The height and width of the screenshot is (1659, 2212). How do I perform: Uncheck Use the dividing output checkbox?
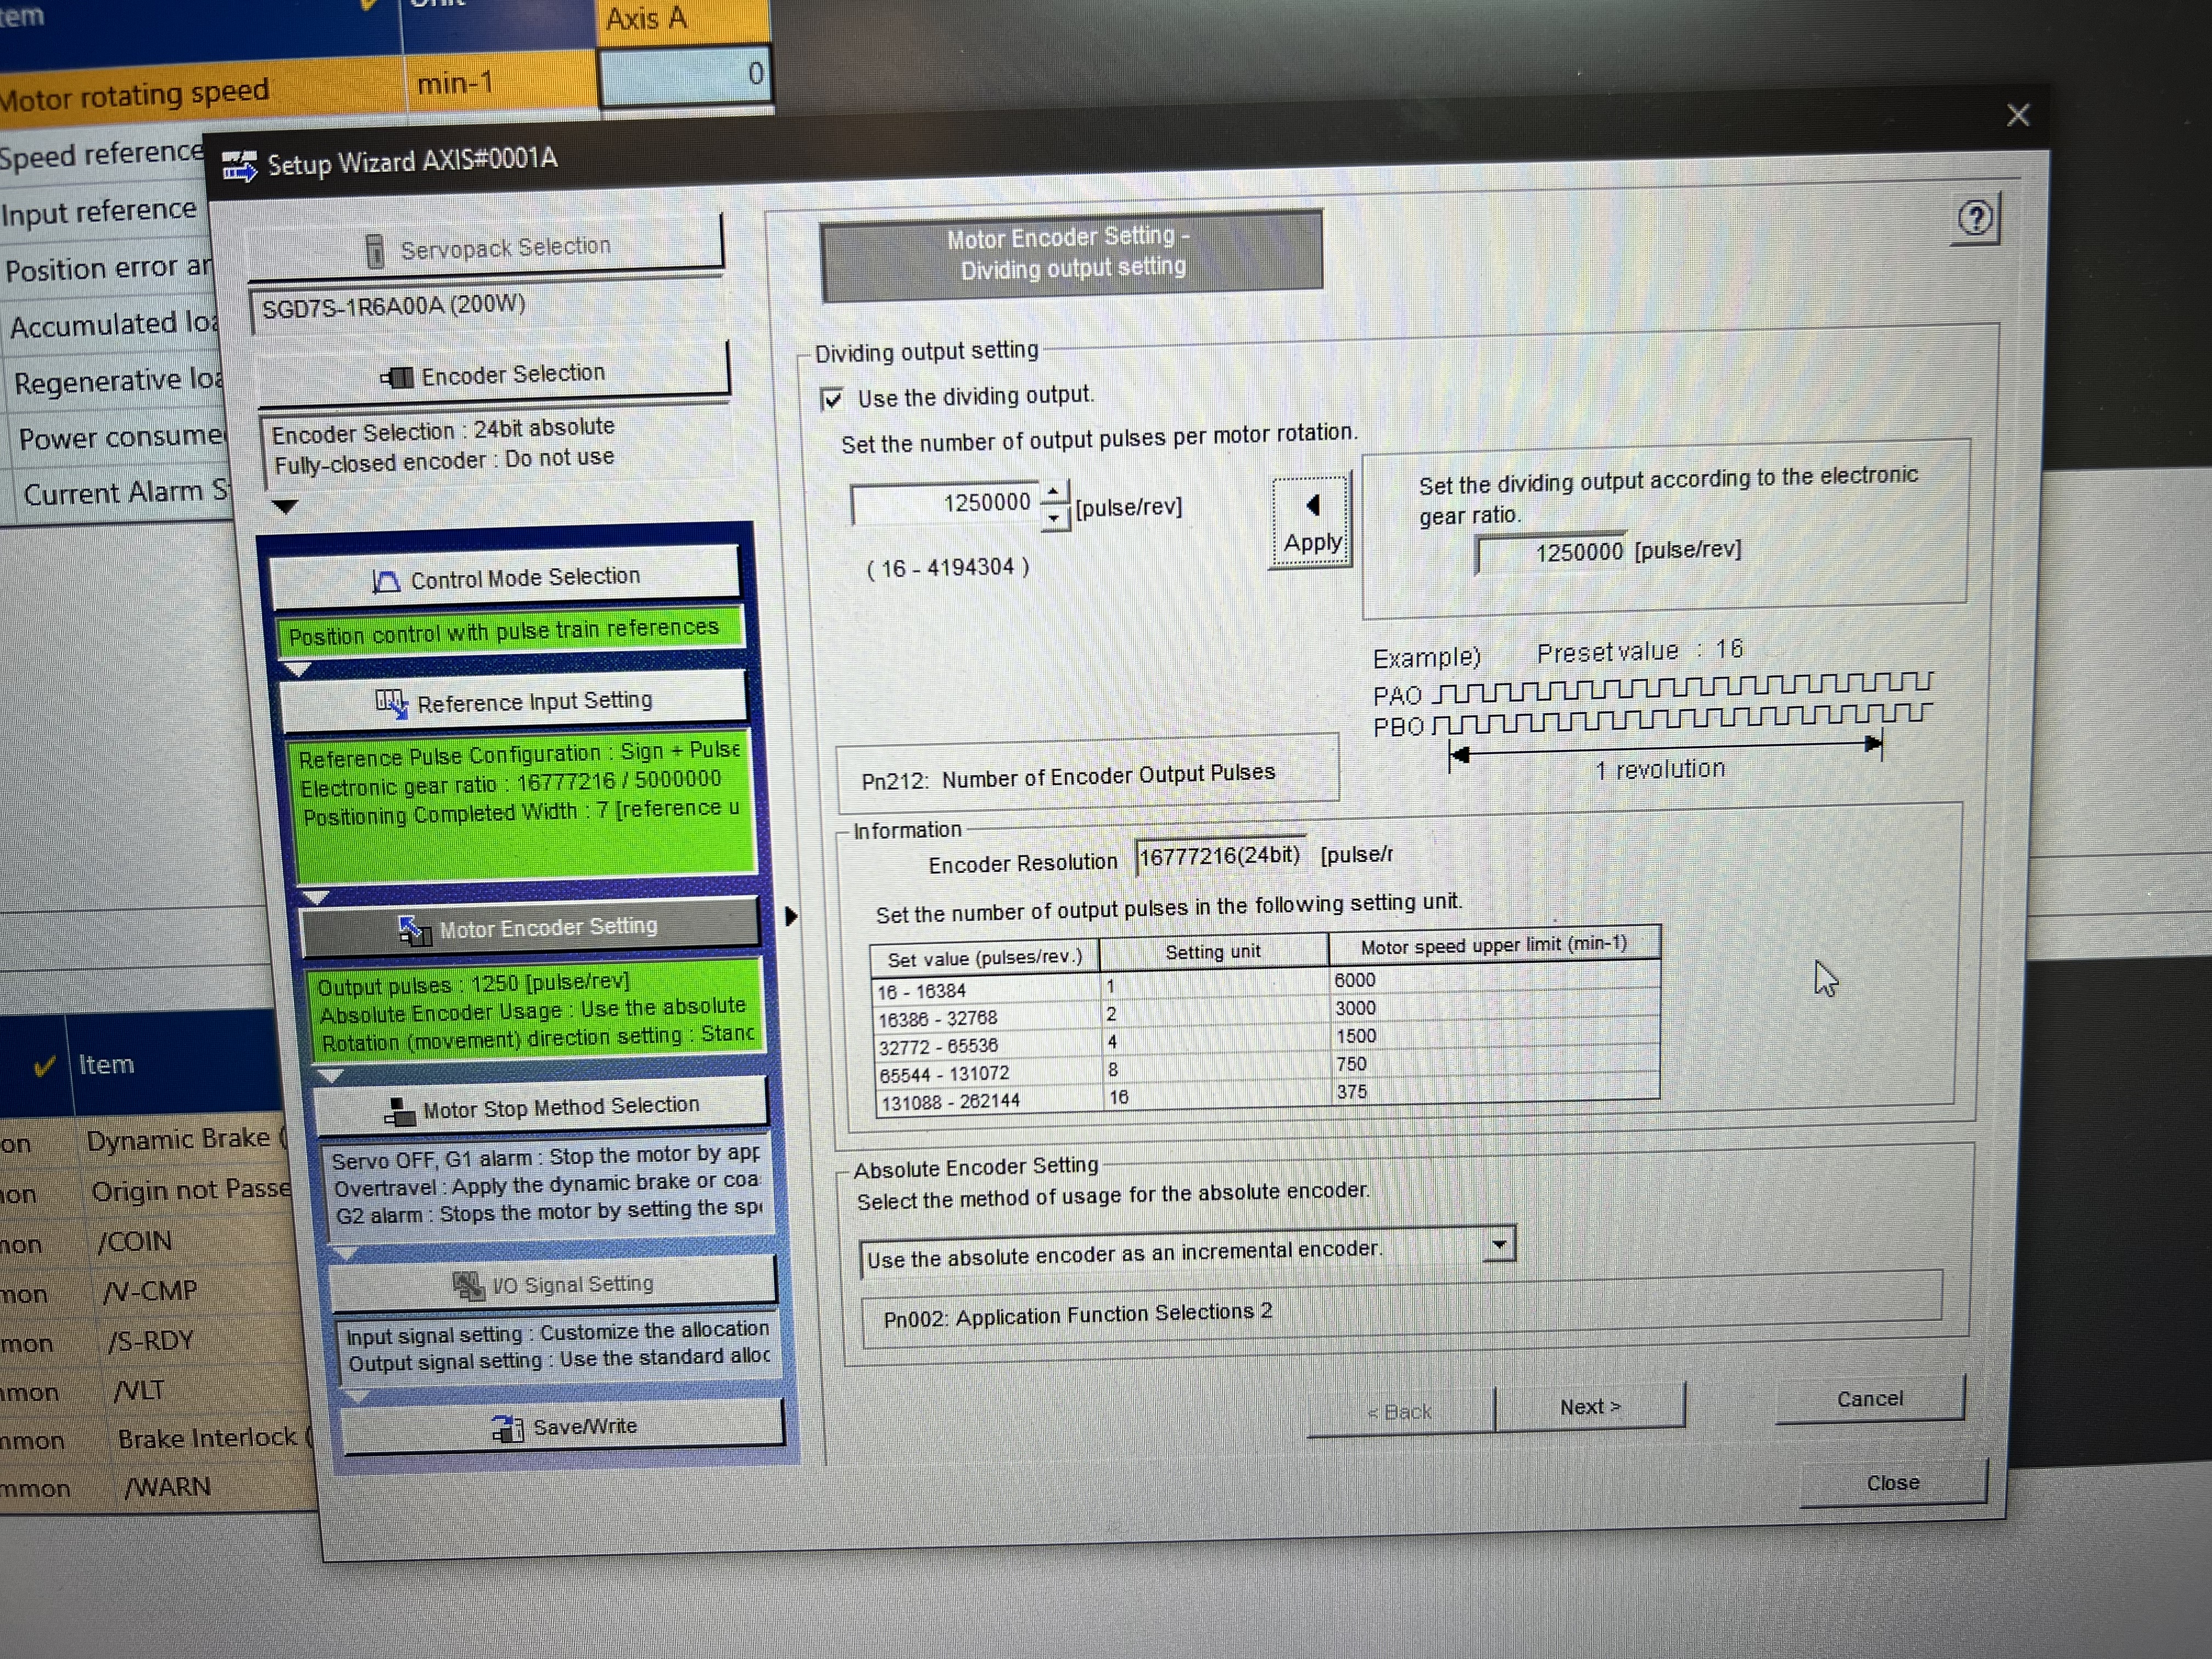[832, 400]
